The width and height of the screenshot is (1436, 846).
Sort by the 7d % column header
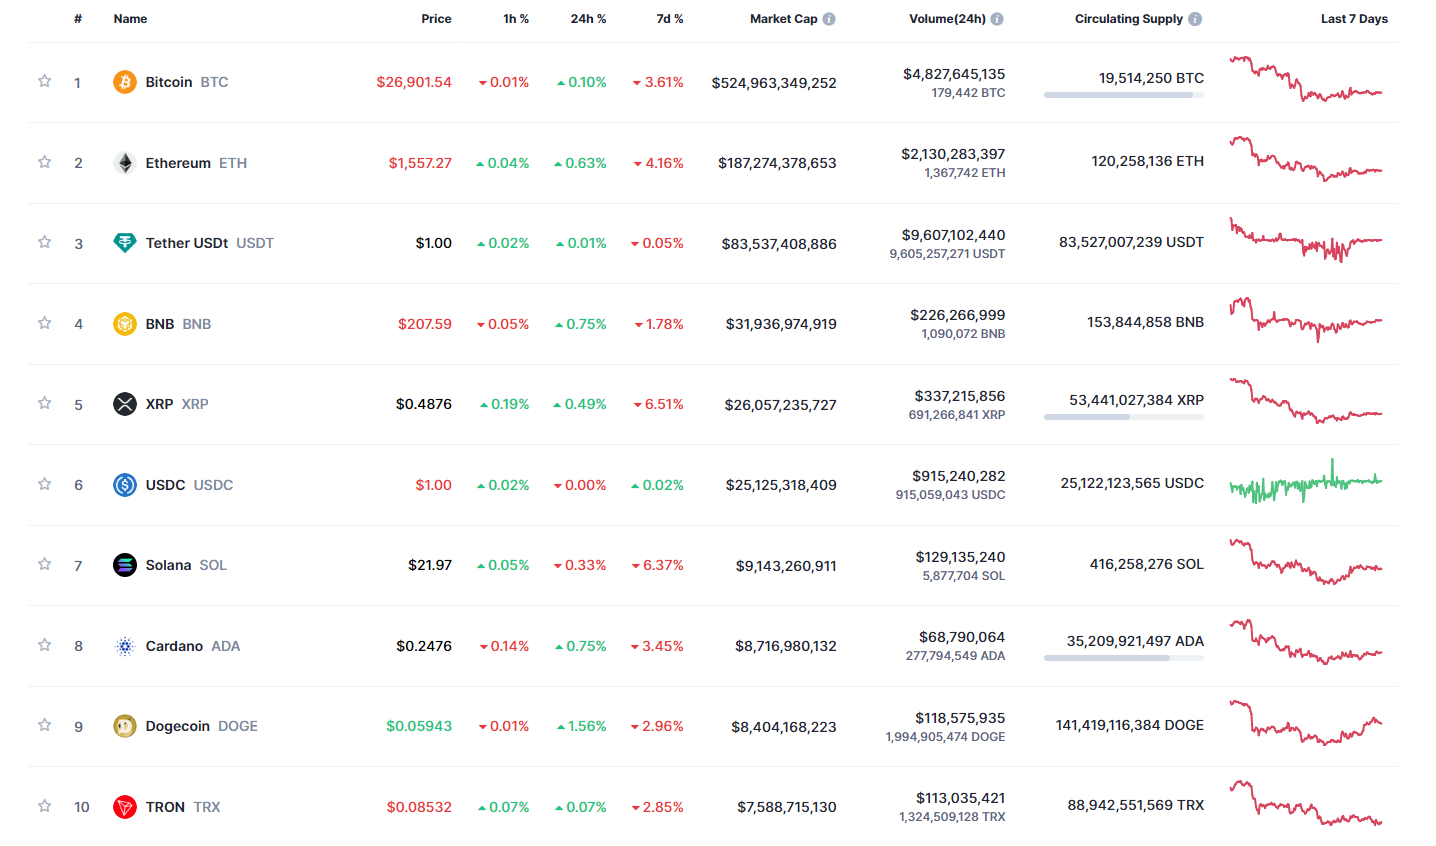[670, 19]
